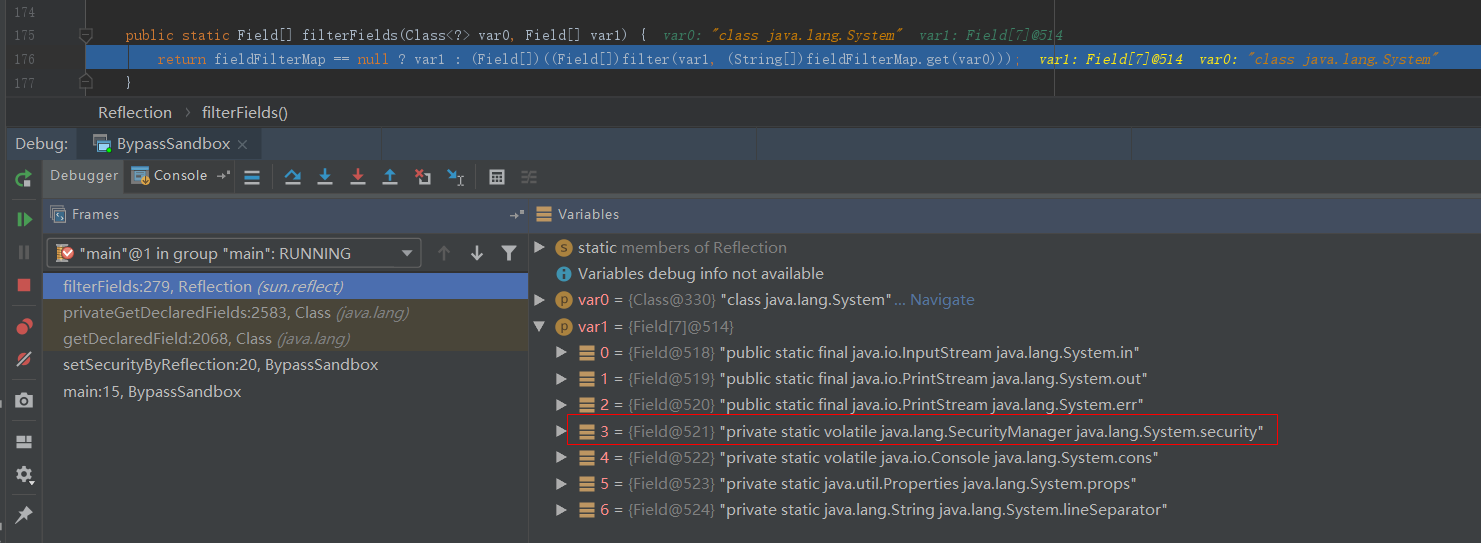The width and height of the screenshot is (1481, 543).
Task: Stop the debug session
Action: click(x=24, y=286)
